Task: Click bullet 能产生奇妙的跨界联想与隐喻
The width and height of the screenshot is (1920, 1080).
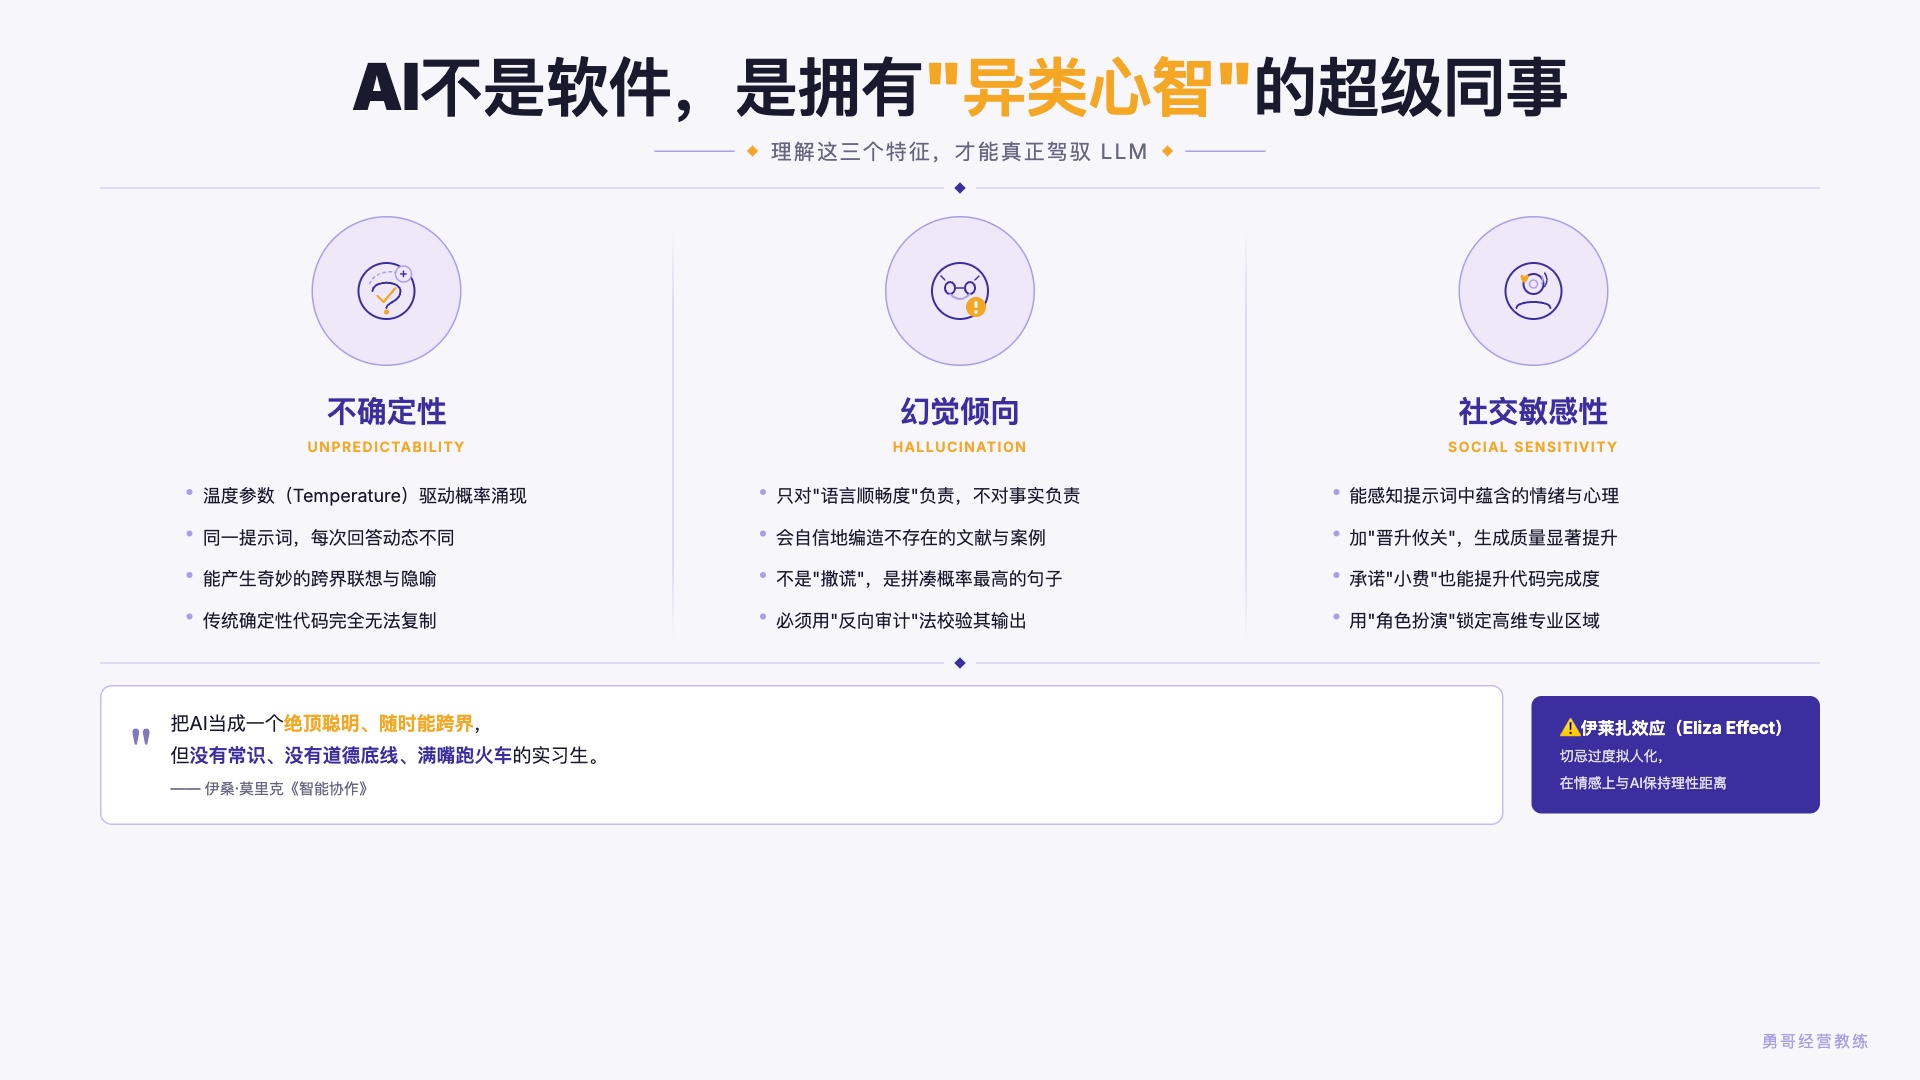Action: (x=320, y=579)
